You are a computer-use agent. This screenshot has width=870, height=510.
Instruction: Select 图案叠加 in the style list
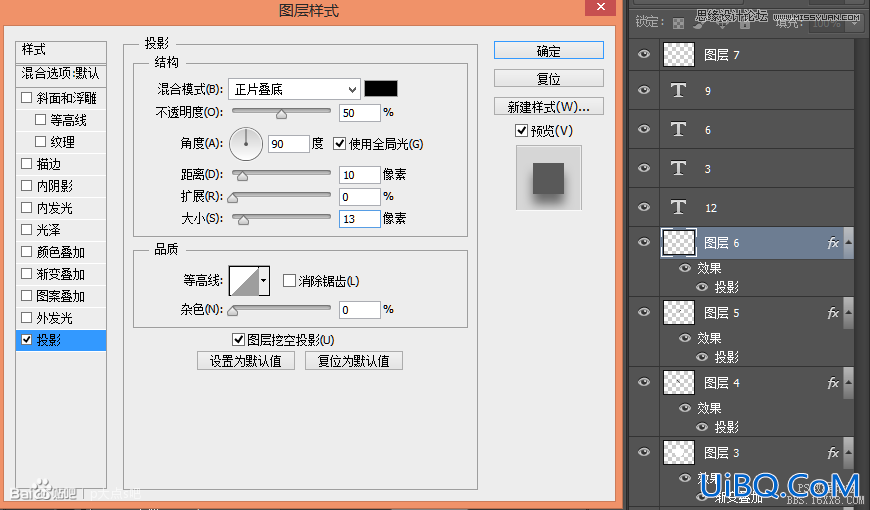(x=61, y=296)
